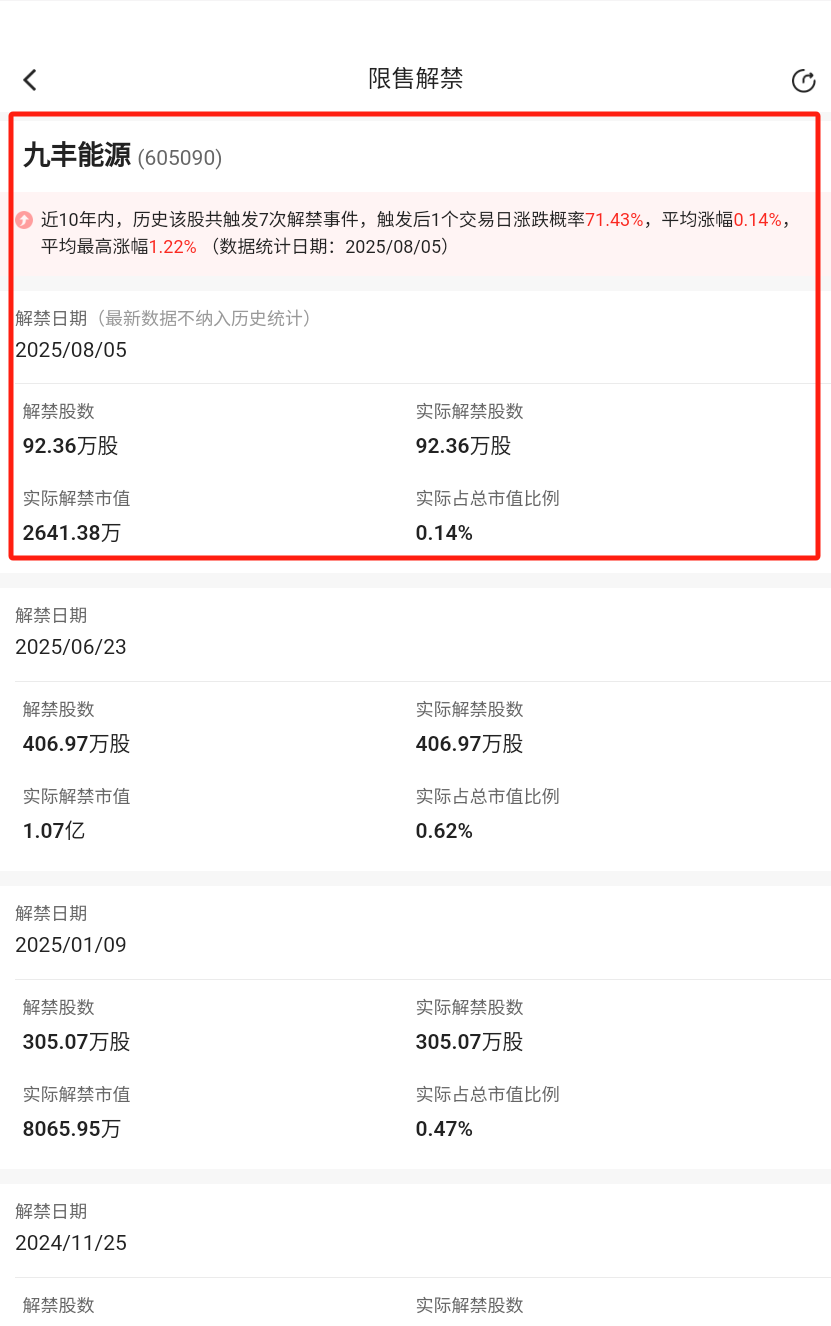This screenshot has width=831, height=1326.
Task: Click the red up-arrow statistics icon
Action: pos(24,219)
